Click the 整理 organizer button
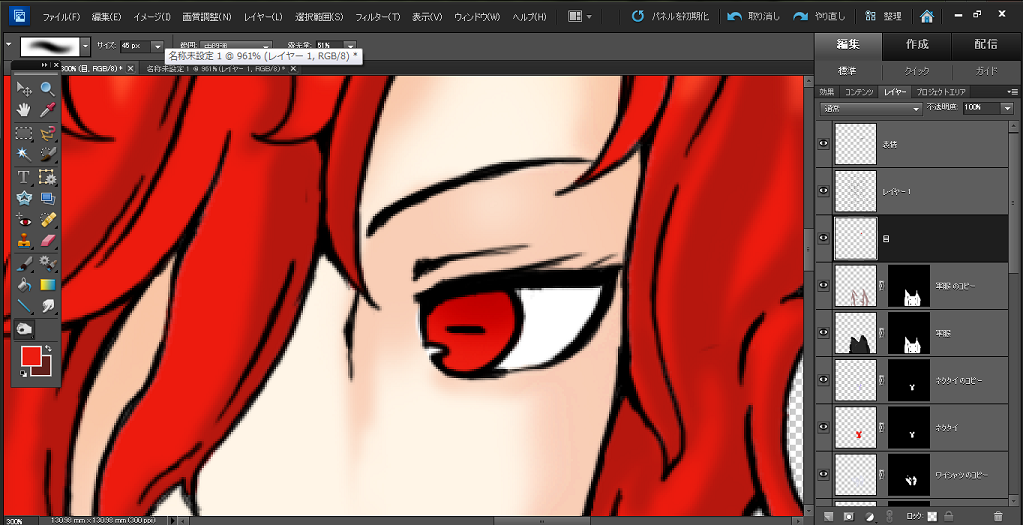Screen dimensions: 1023x525 click(883, 16)
